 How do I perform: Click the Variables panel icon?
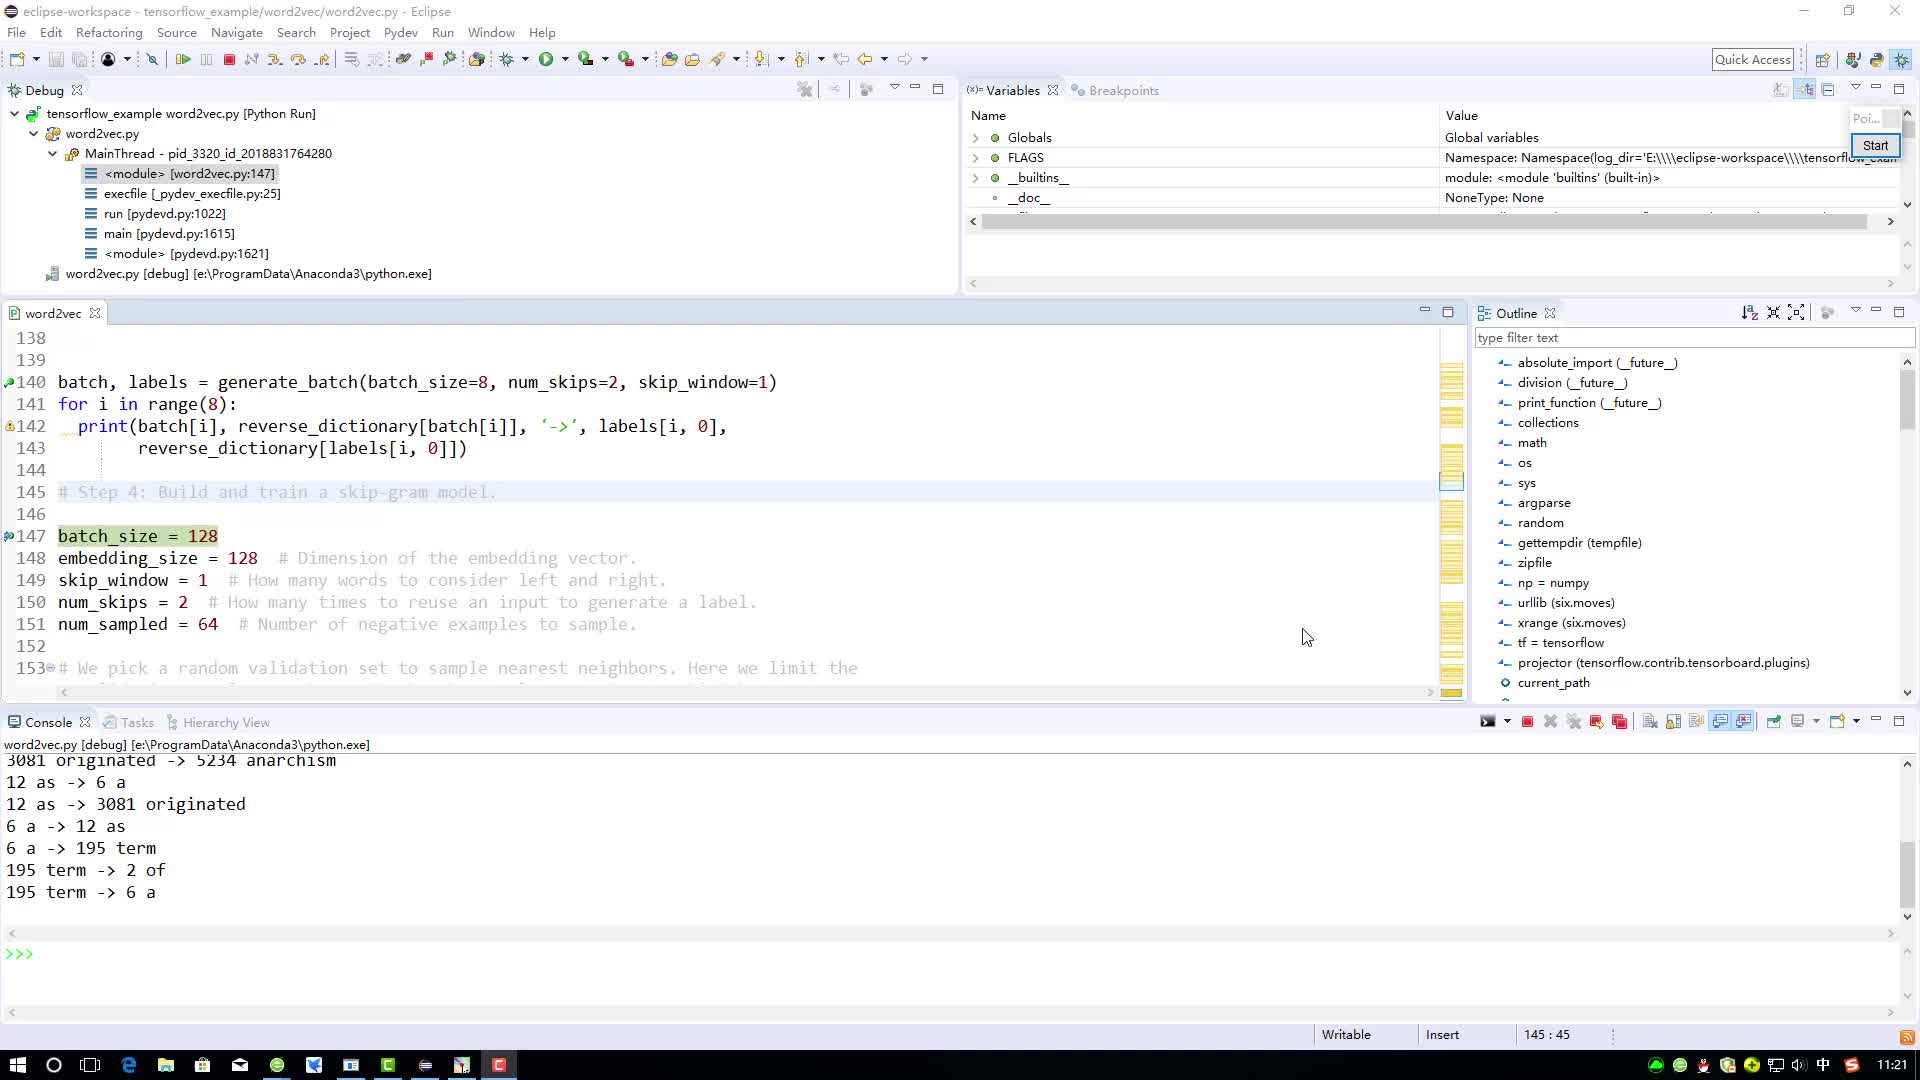tap(977, 90)
